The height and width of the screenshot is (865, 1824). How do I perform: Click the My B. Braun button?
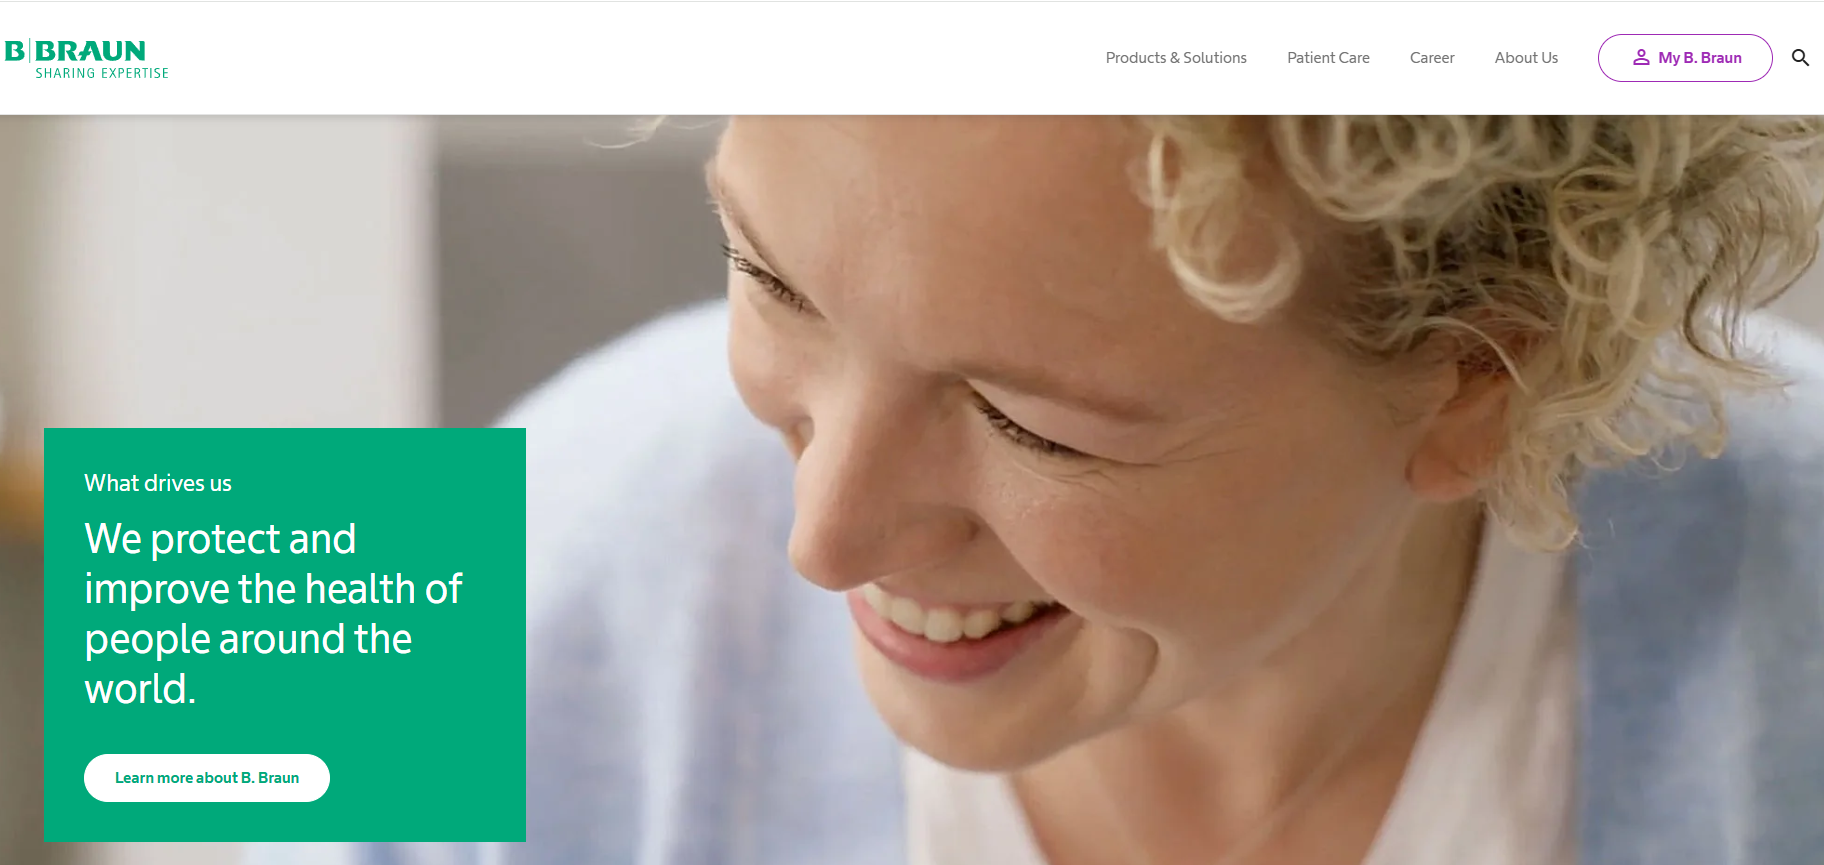[x=1685, y=58]
